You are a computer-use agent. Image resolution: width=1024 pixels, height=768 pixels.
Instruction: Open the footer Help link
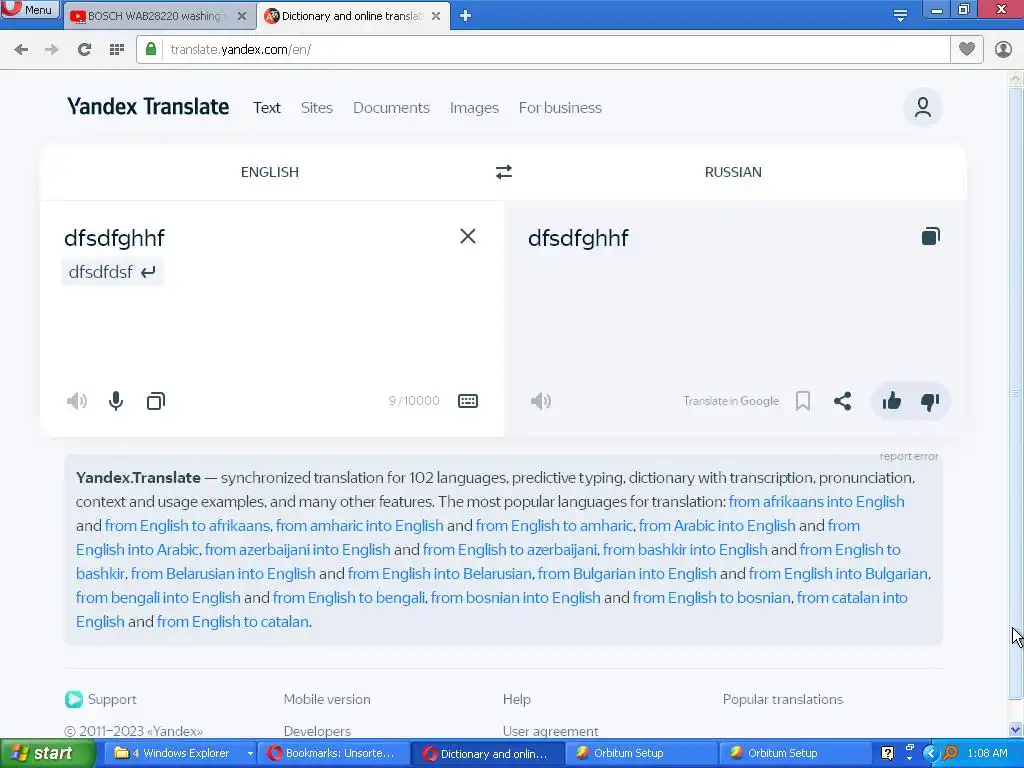tap(517, 699)
